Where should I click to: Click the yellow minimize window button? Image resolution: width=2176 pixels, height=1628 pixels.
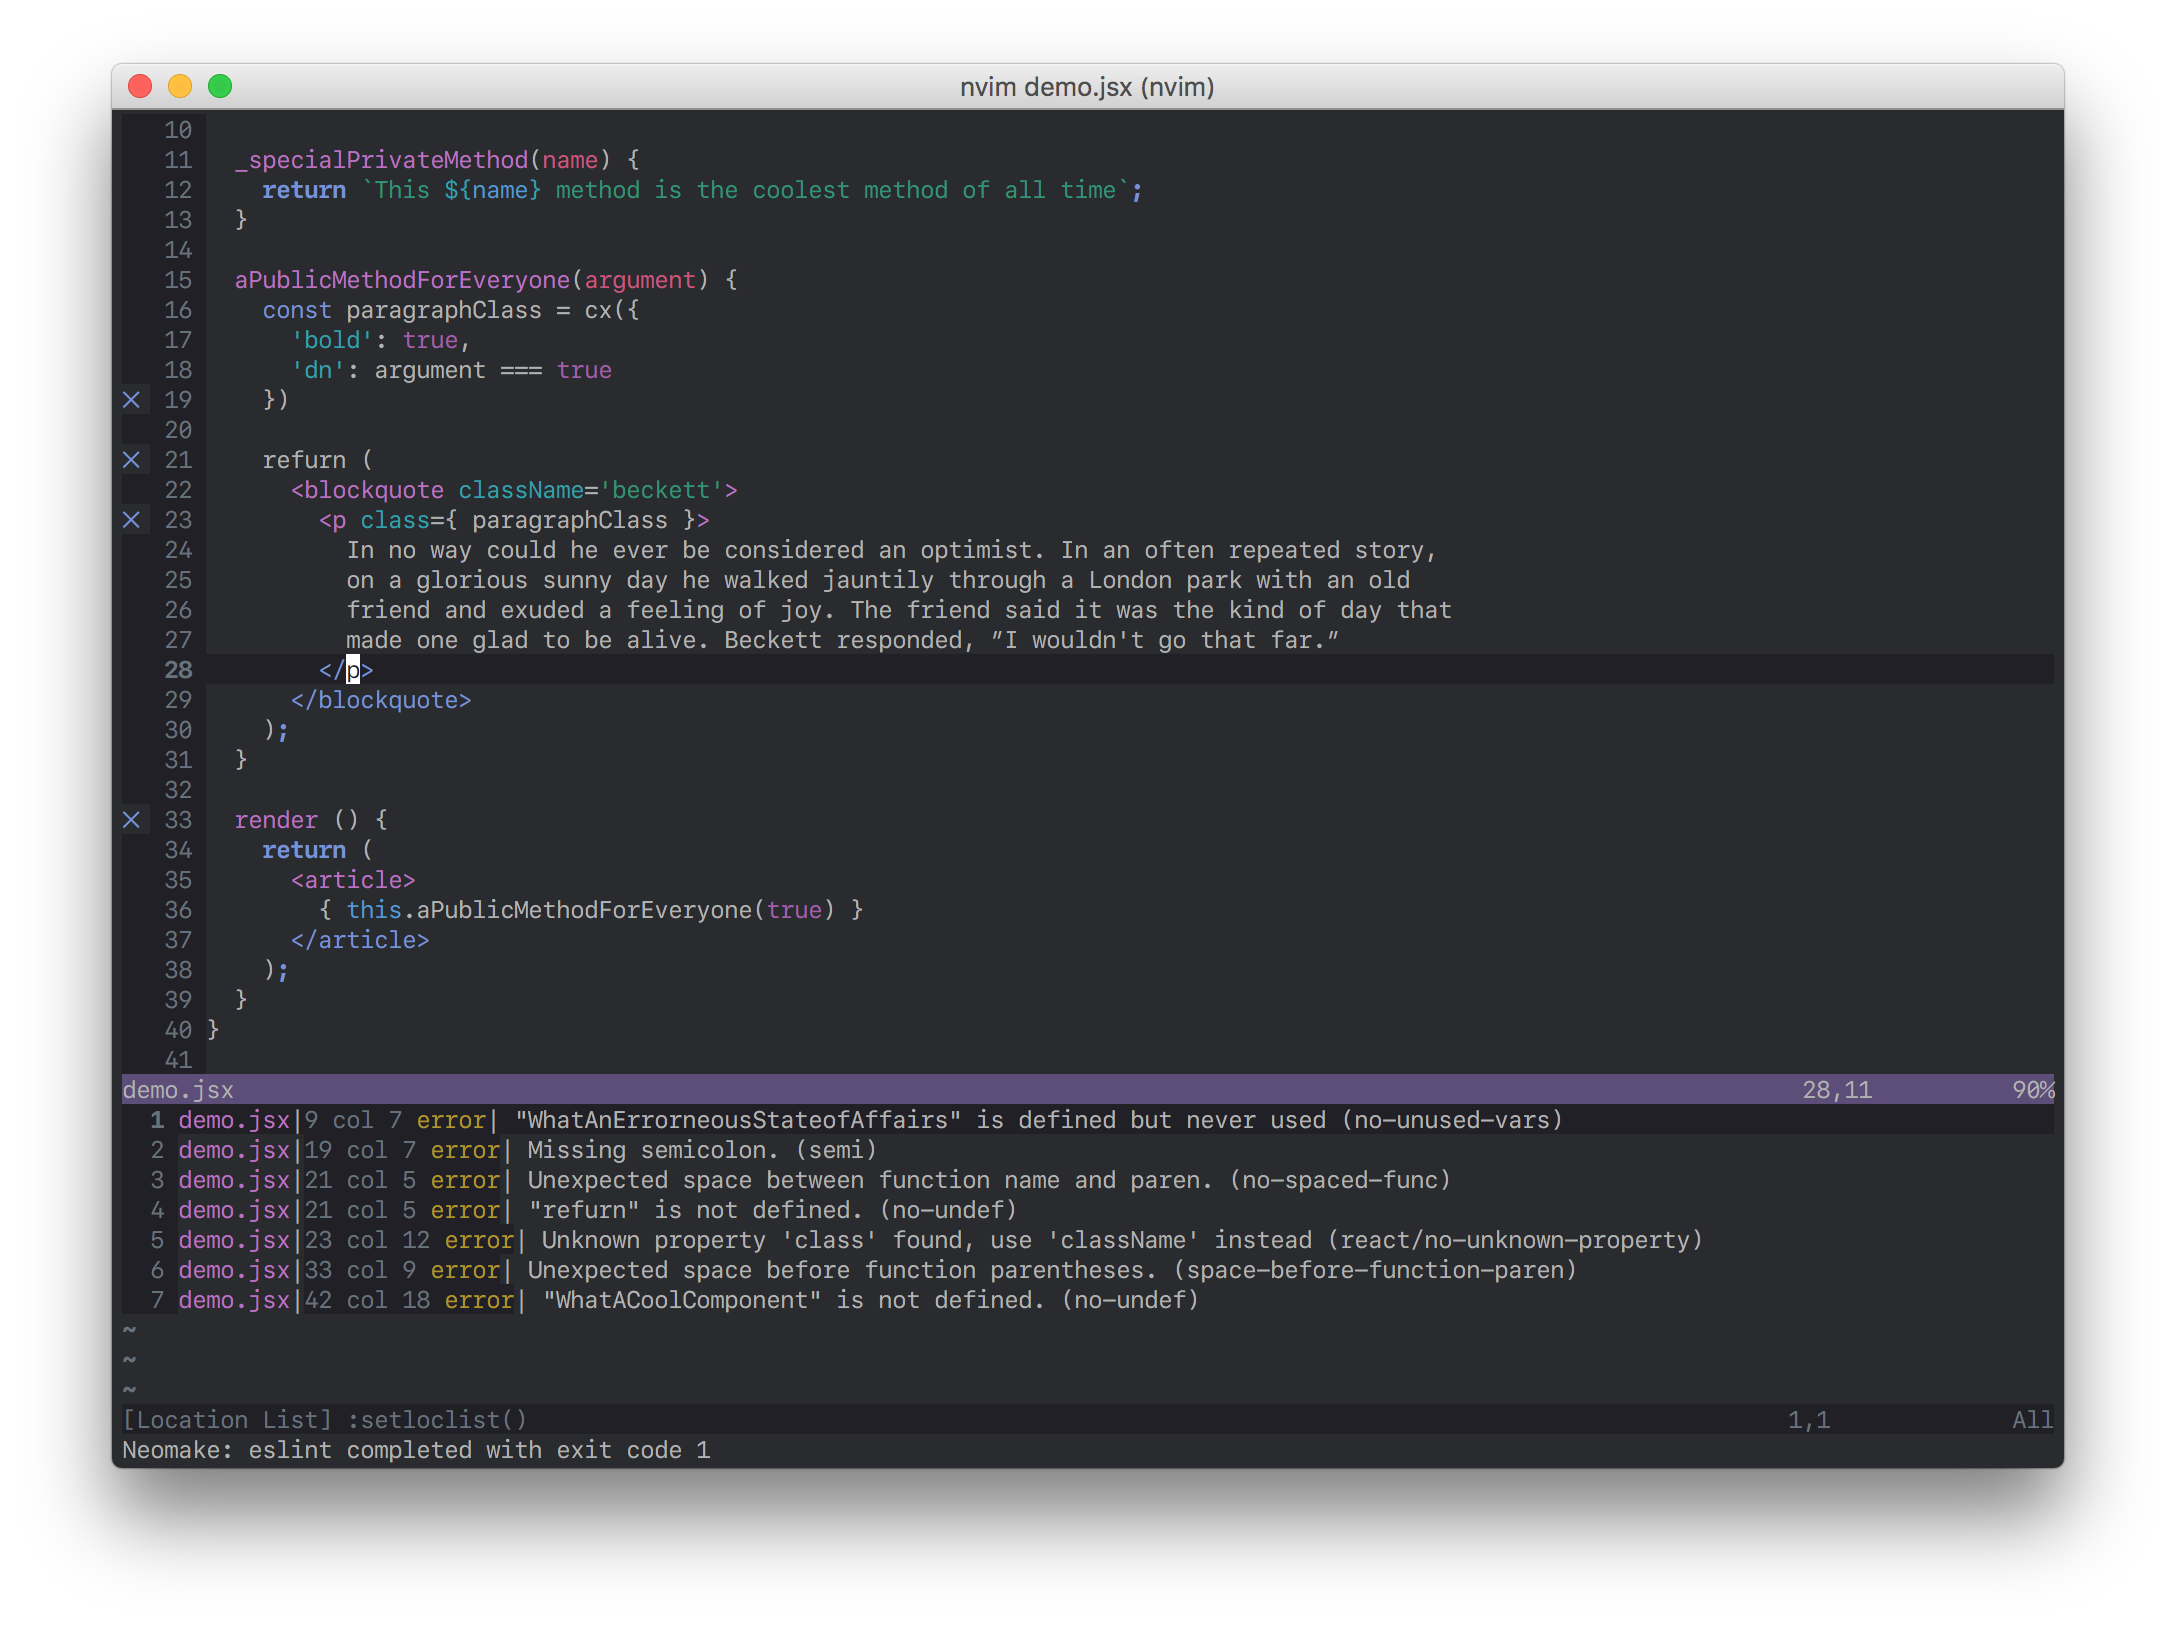[x=180, y=87]
